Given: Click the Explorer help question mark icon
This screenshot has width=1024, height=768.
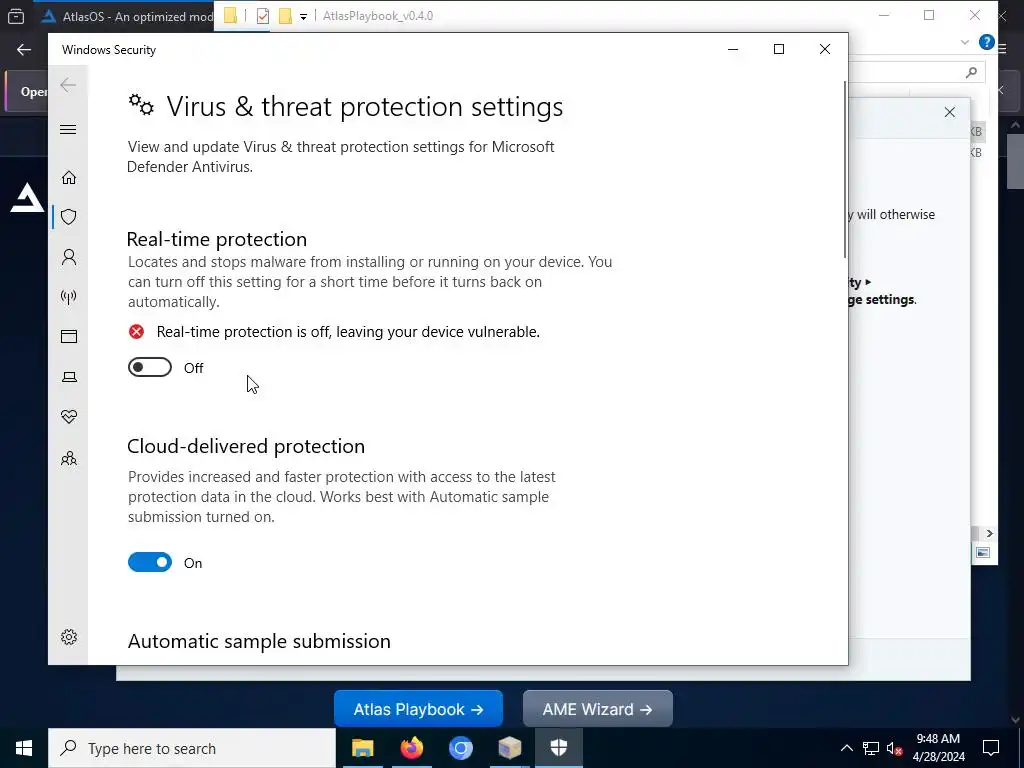Looking at the screenshot, I should 987,42.
